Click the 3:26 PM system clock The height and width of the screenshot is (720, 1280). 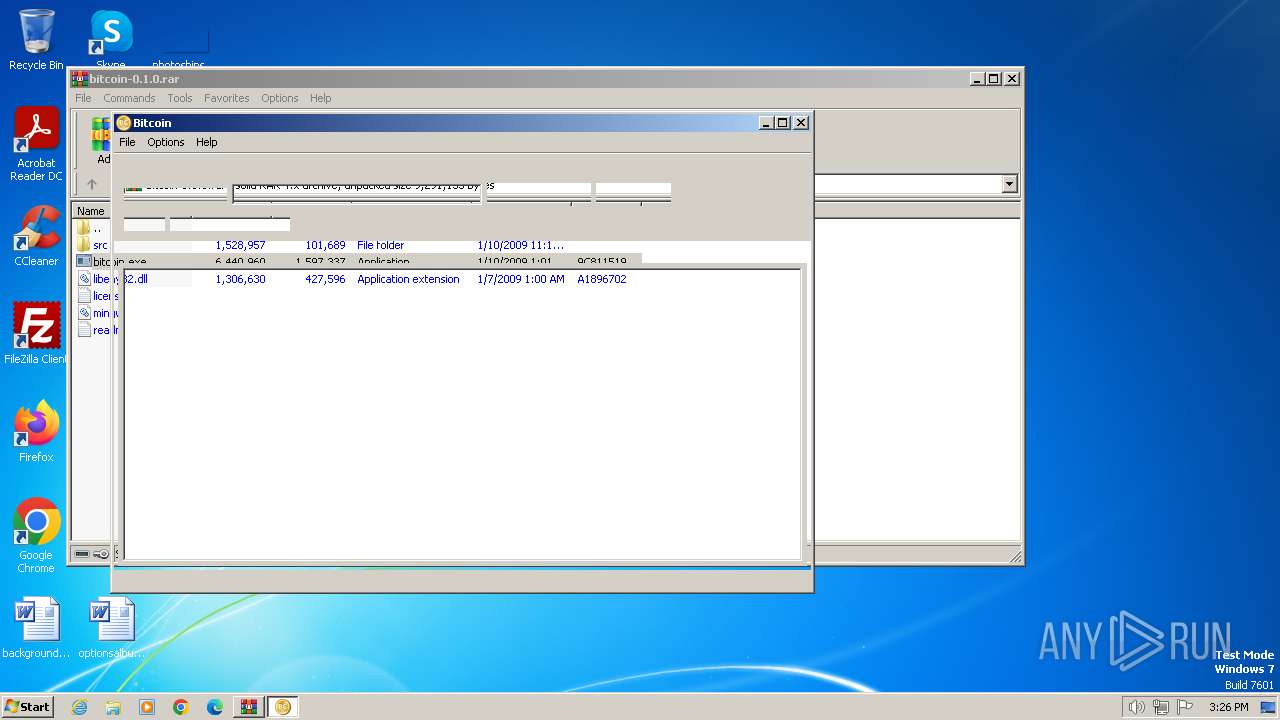(x=1228, y=707)
